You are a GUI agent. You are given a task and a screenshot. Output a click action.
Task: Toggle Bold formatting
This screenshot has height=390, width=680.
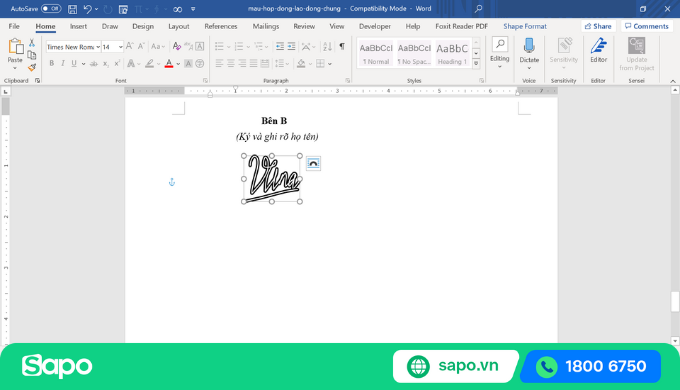pyautogui.click(x=52, y=64)
